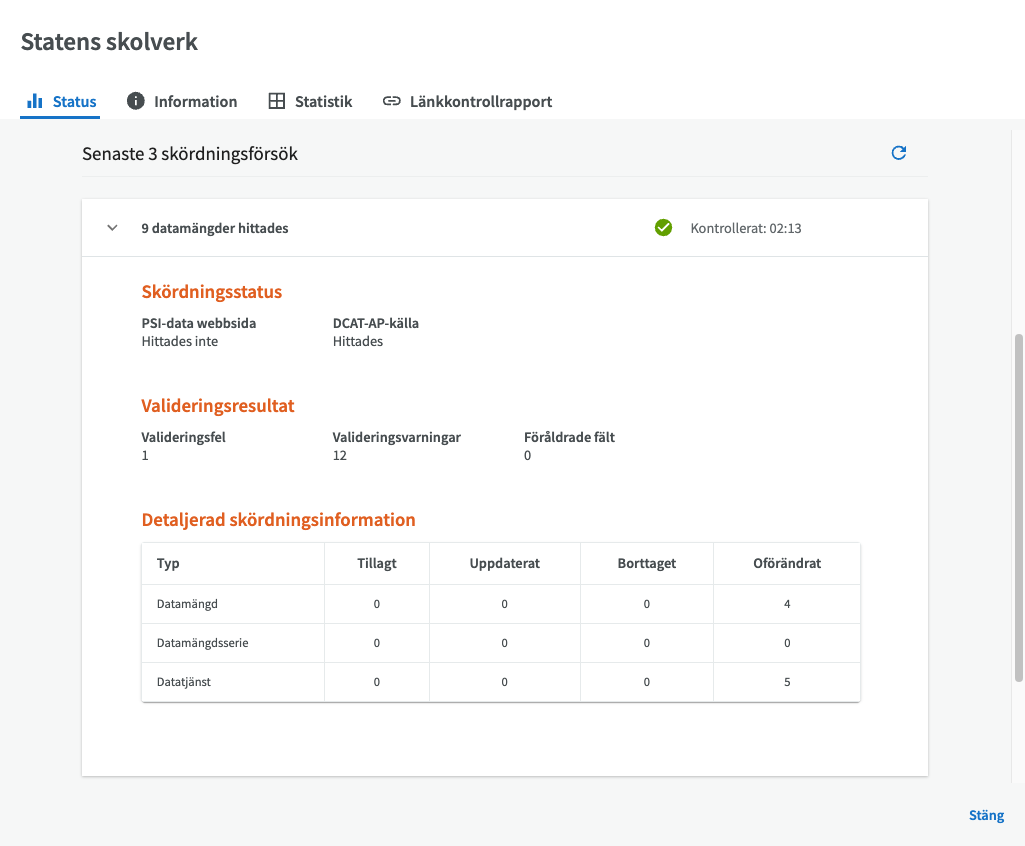Click the 'DCAT-AP-källa' label

pos(376,323)
